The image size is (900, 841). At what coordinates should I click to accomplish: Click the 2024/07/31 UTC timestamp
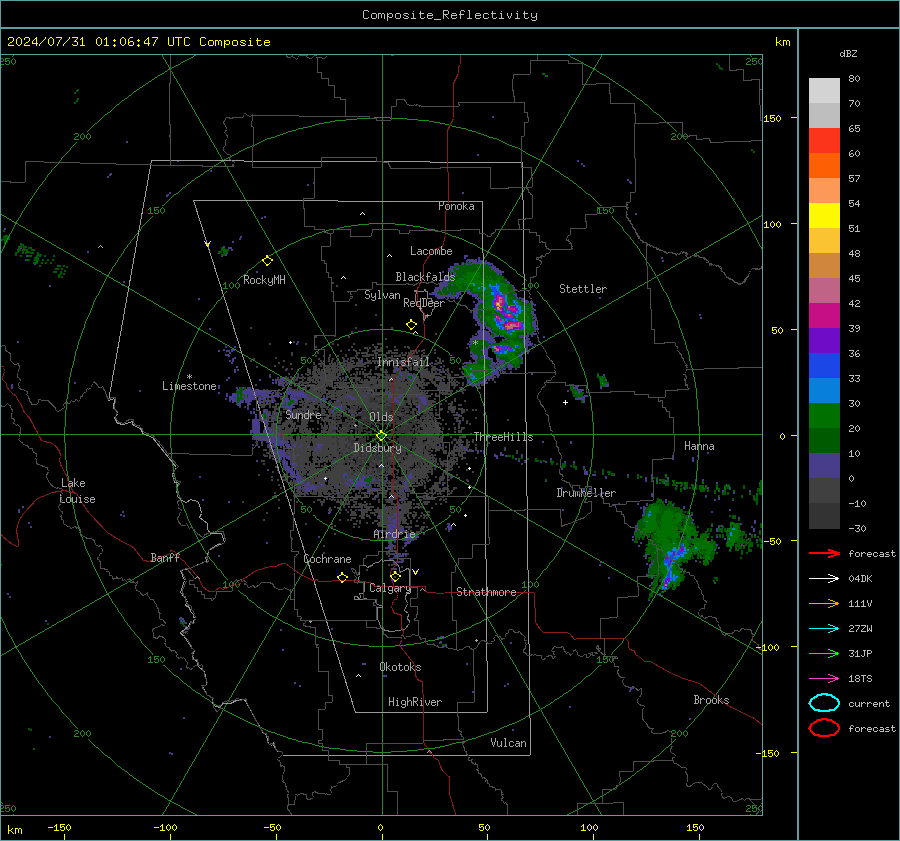[138, 41]
